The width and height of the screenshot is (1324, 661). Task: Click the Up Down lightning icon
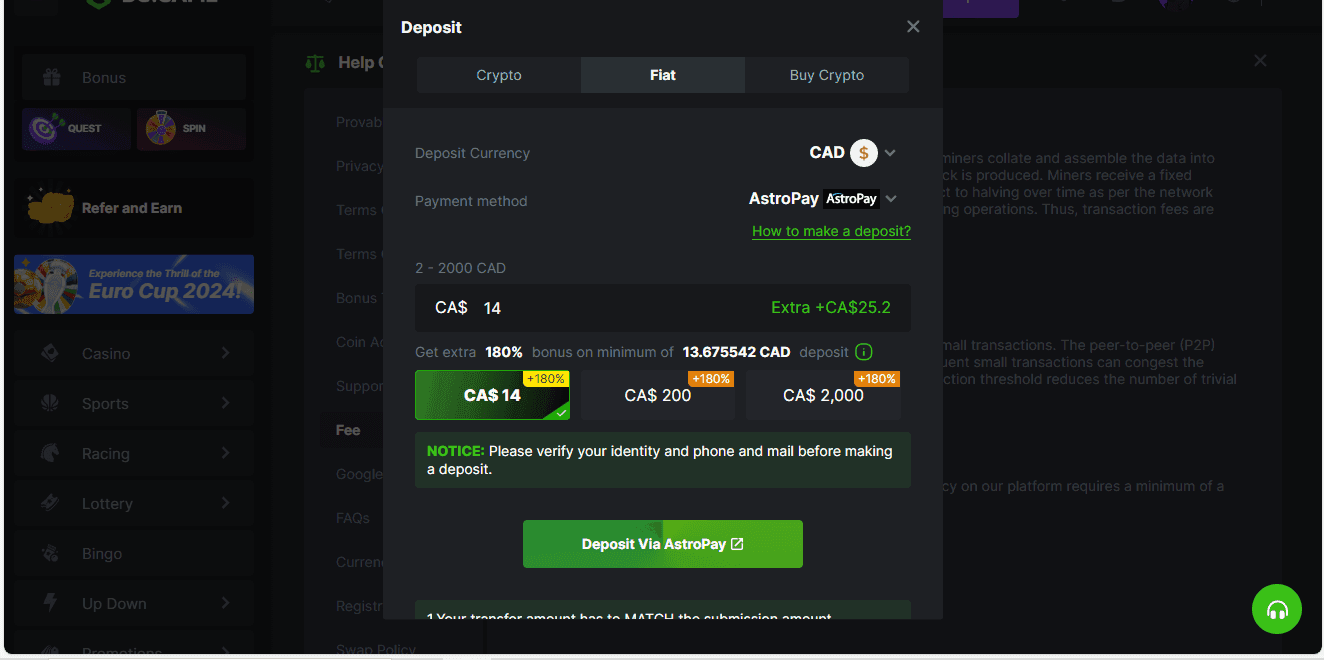click(49, 603)
